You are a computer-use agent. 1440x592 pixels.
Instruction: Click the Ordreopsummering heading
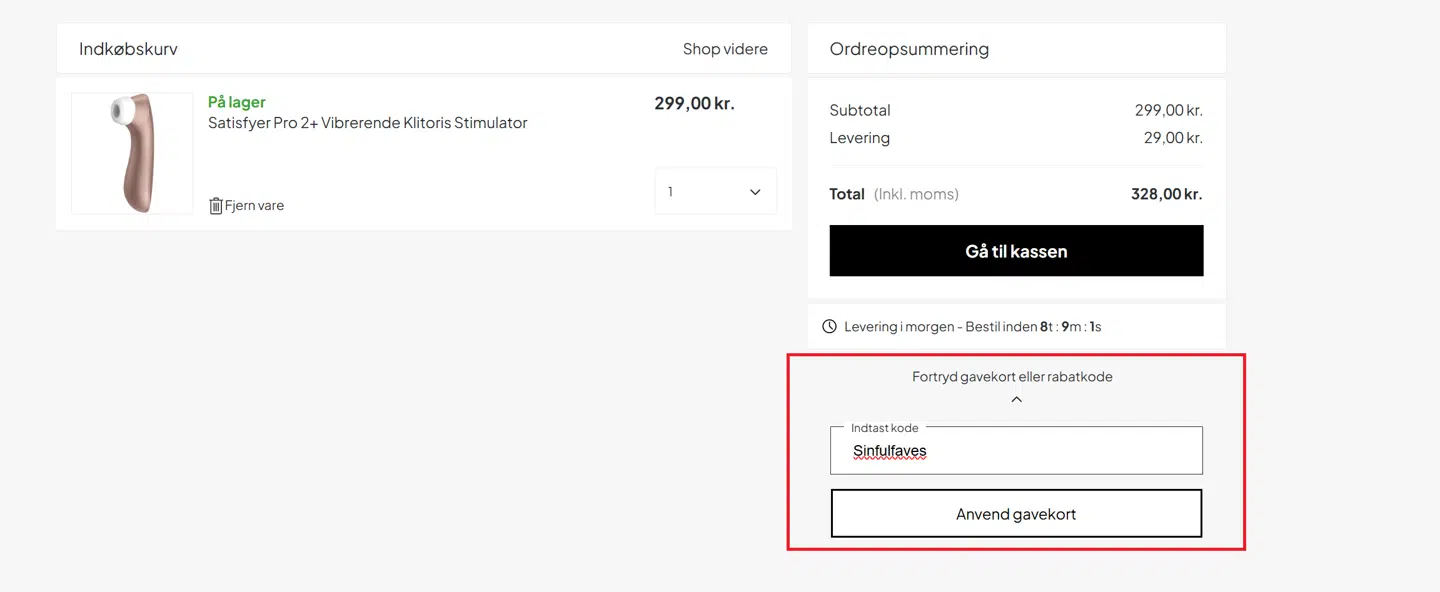pos(909,49)
